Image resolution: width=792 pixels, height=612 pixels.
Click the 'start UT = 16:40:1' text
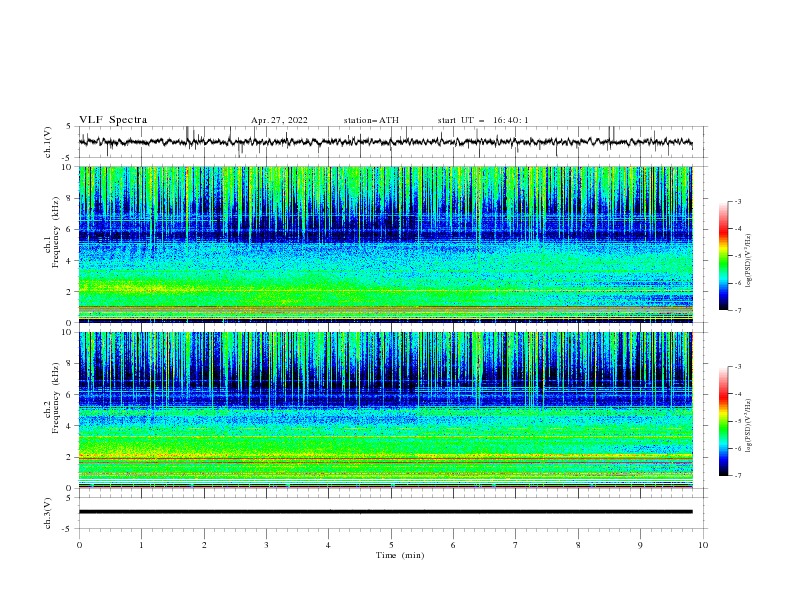pyautogui.click(x=483, y=120)
